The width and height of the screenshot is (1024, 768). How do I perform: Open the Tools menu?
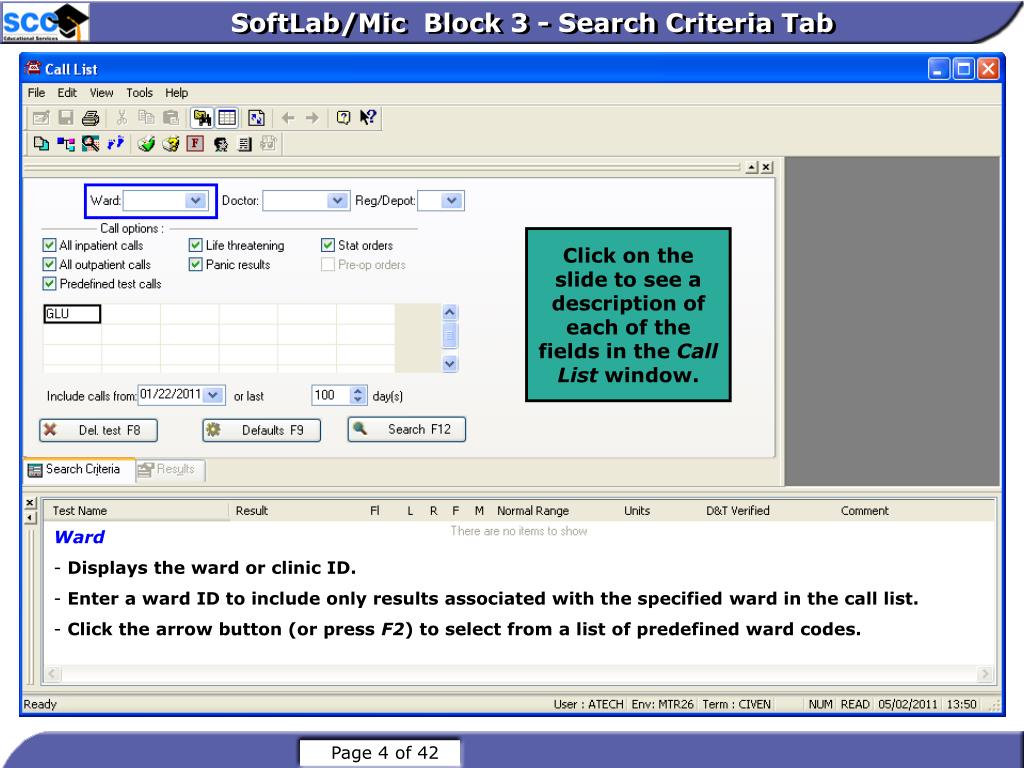(x=139, y=93)
